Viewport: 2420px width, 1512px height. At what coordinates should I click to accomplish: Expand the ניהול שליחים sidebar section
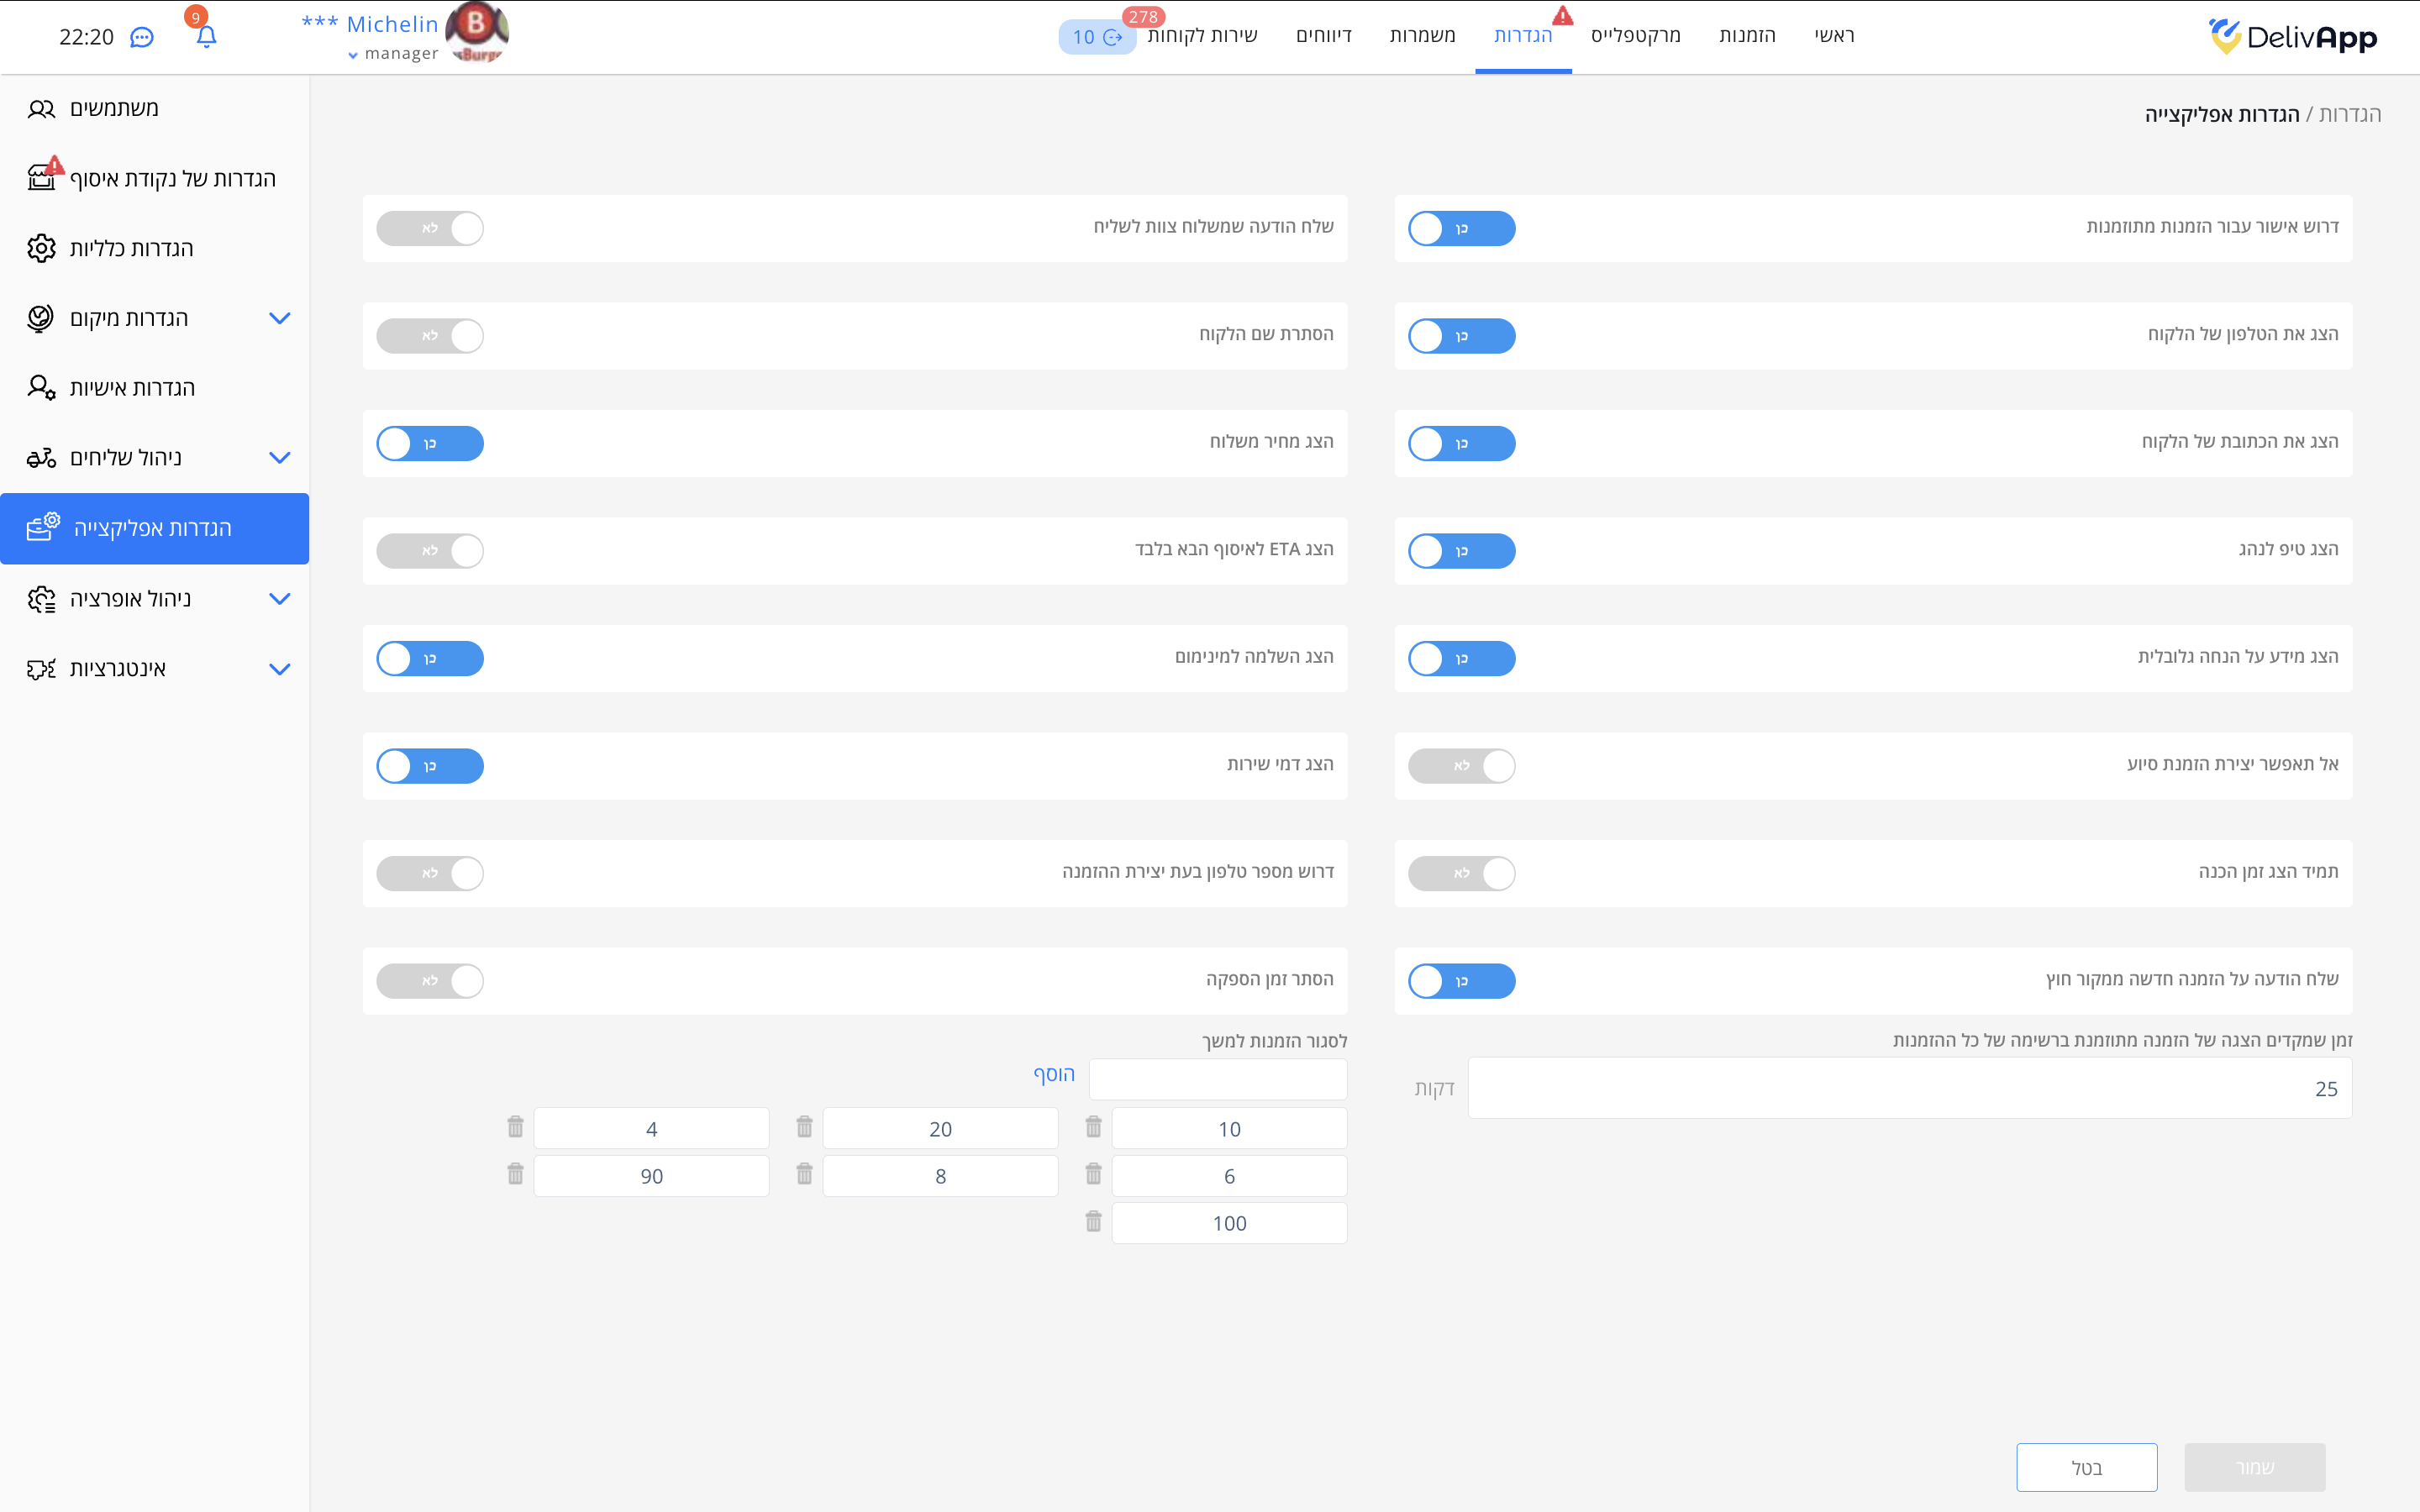[x=279, y=458]
